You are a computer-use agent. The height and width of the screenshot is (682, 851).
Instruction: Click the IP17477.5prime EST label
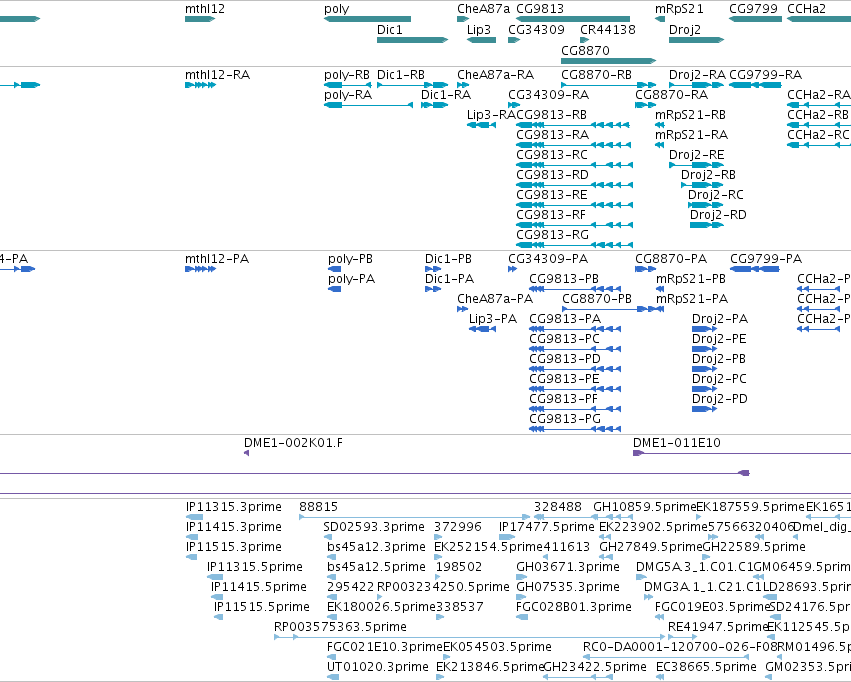(547, 527)
